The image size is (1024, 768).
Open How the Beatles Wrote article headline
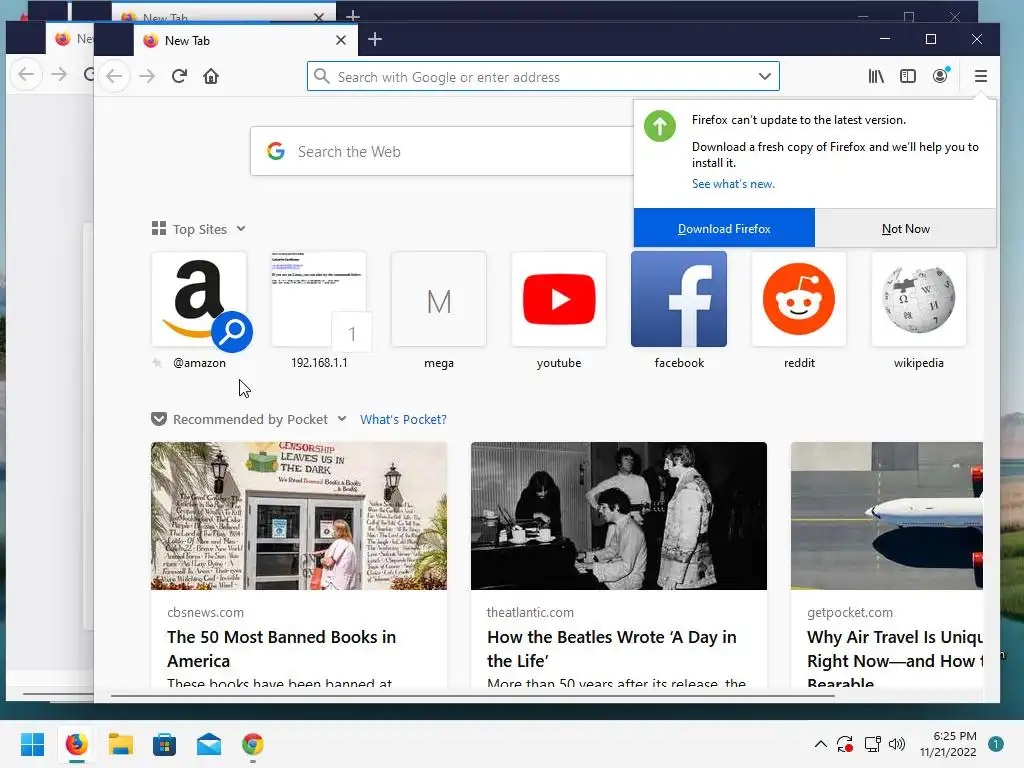click(612, 649)
